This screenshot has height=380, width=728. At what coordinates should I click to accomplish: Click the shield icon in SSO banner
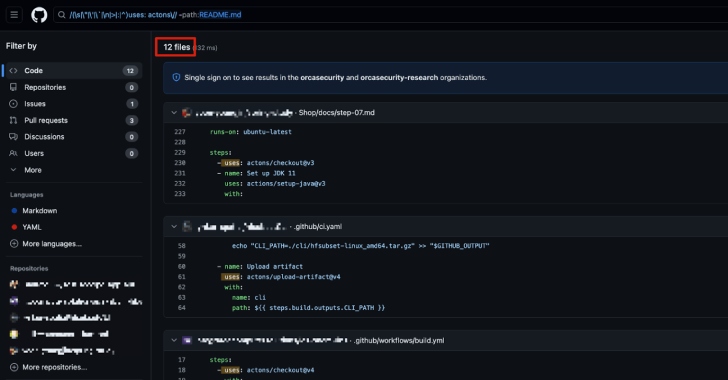176,77
